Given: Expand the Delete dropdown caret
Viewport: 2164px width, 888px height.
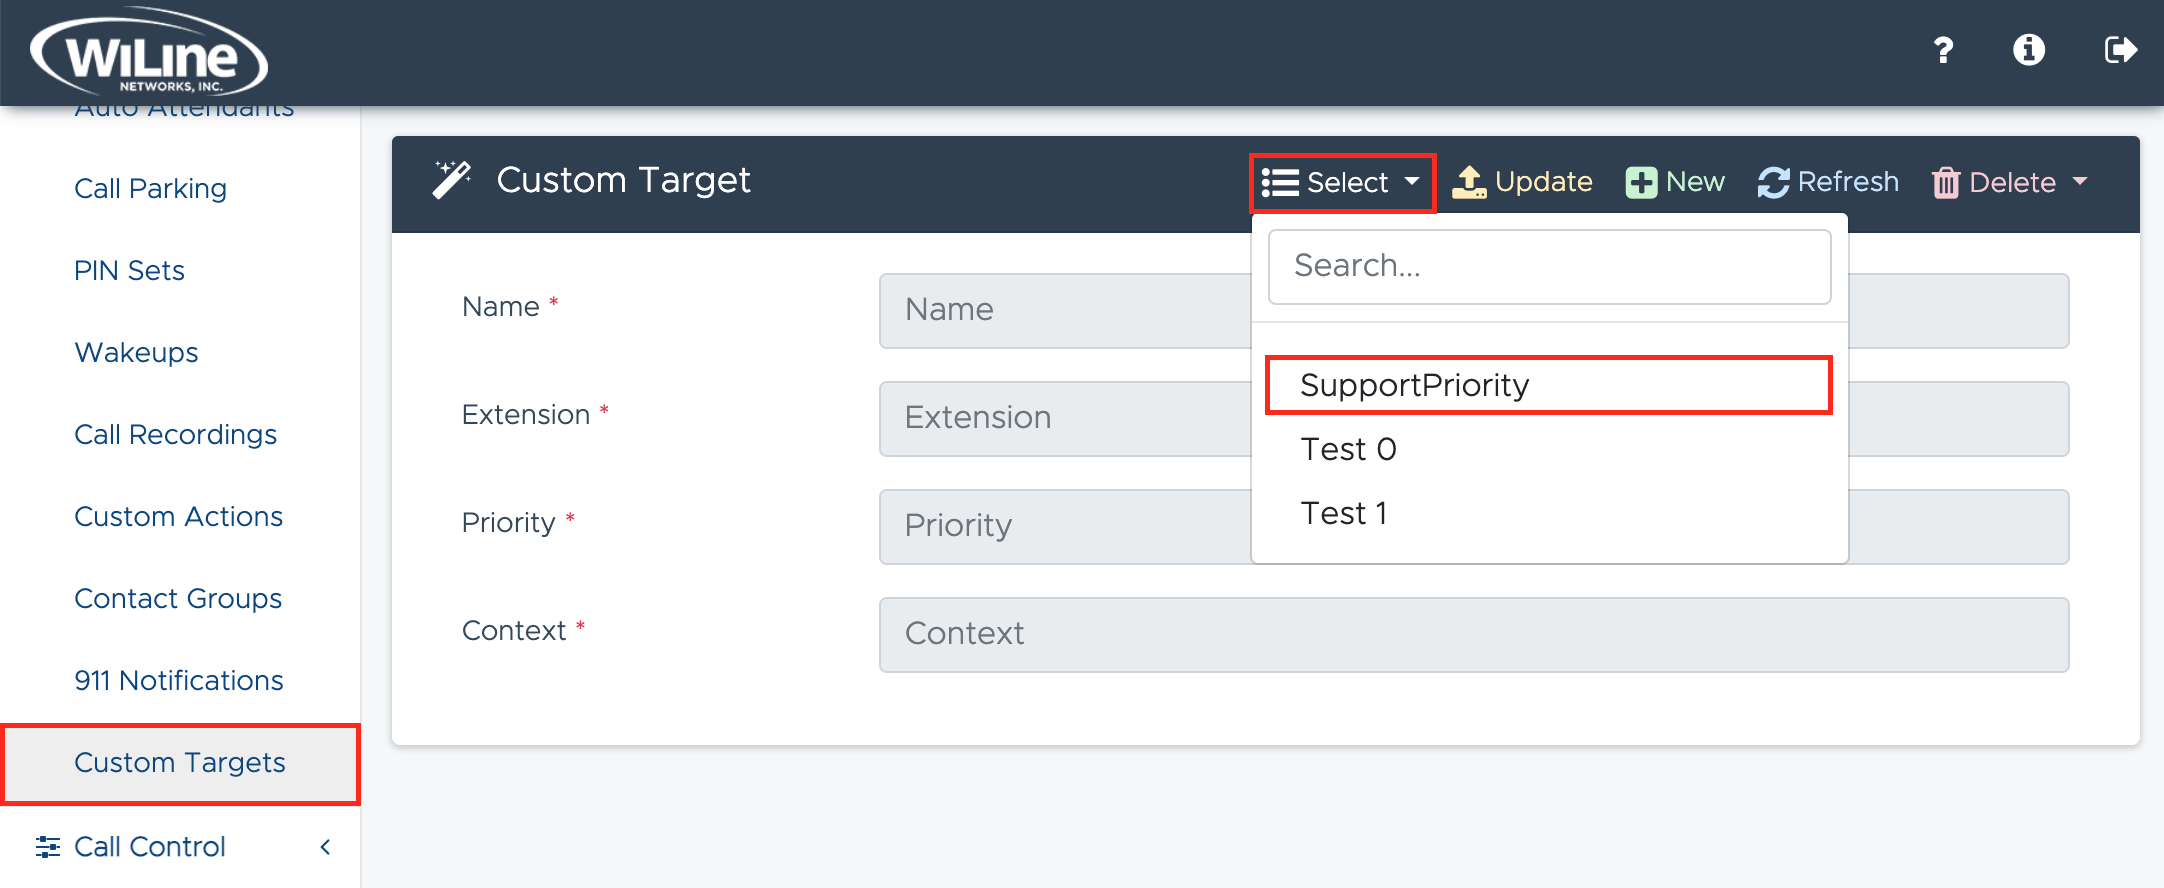Looking at the screenshot, I should [2080, 181].
